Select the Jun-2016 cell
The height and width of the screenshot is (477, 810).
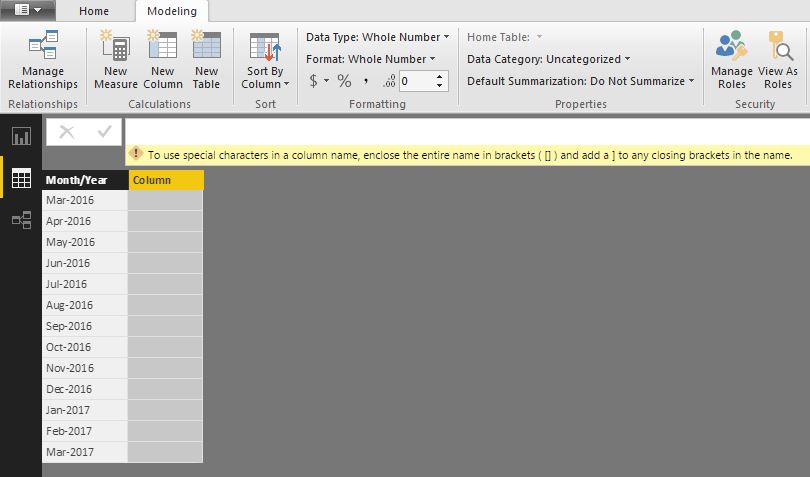point(85,263)
